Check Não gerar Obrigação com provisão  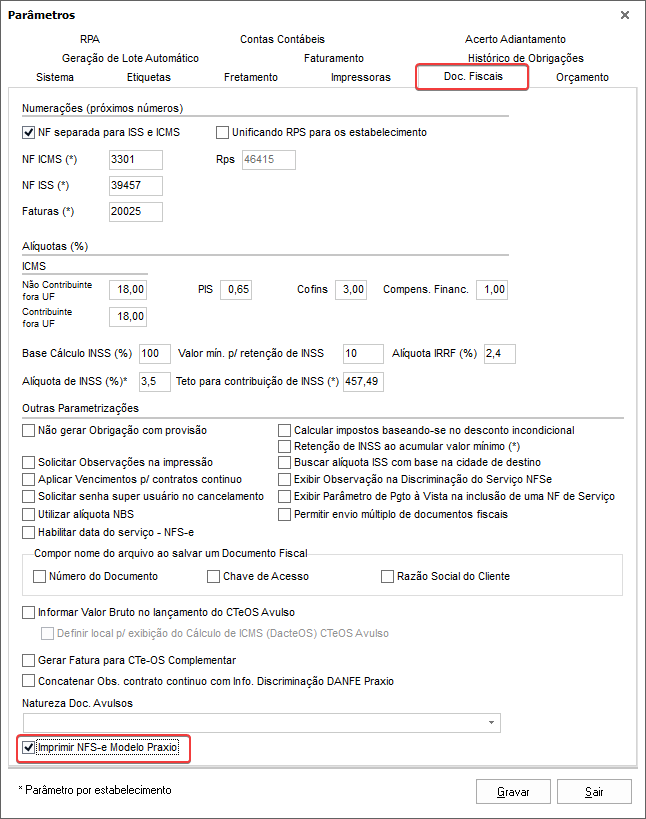point(28,431)
